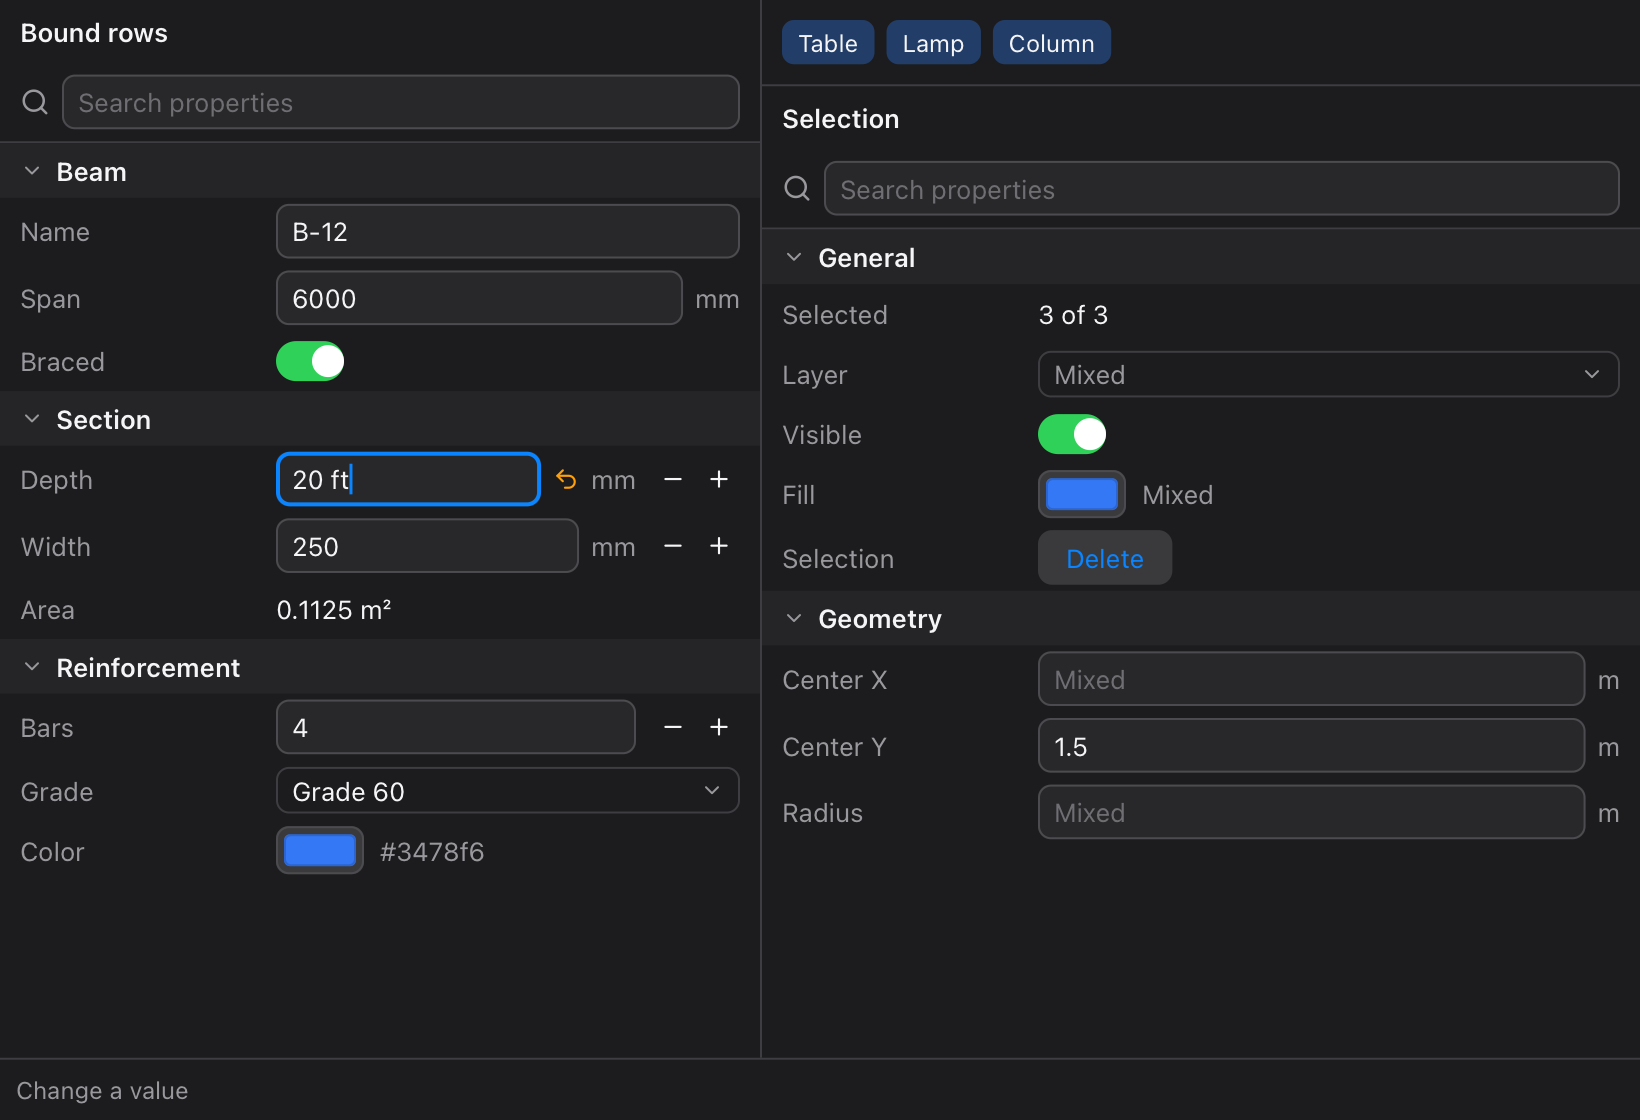Increase Width with the plus button
Image resolution: width=1640 pixels, height=1120 pixels.
pos(719,546)
